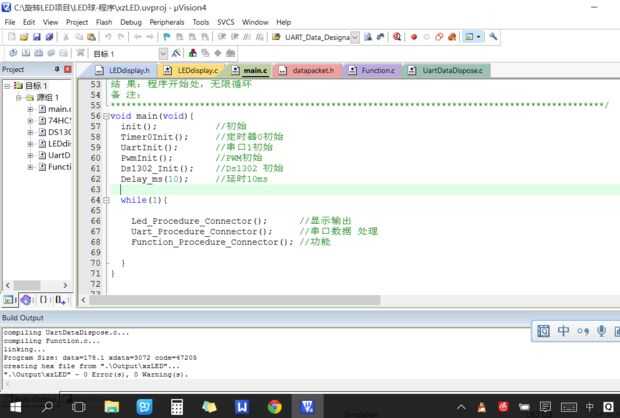Screen dimensions: 620x418
Task: Collapse the void main function fold
Action: (x=106, y=116)
